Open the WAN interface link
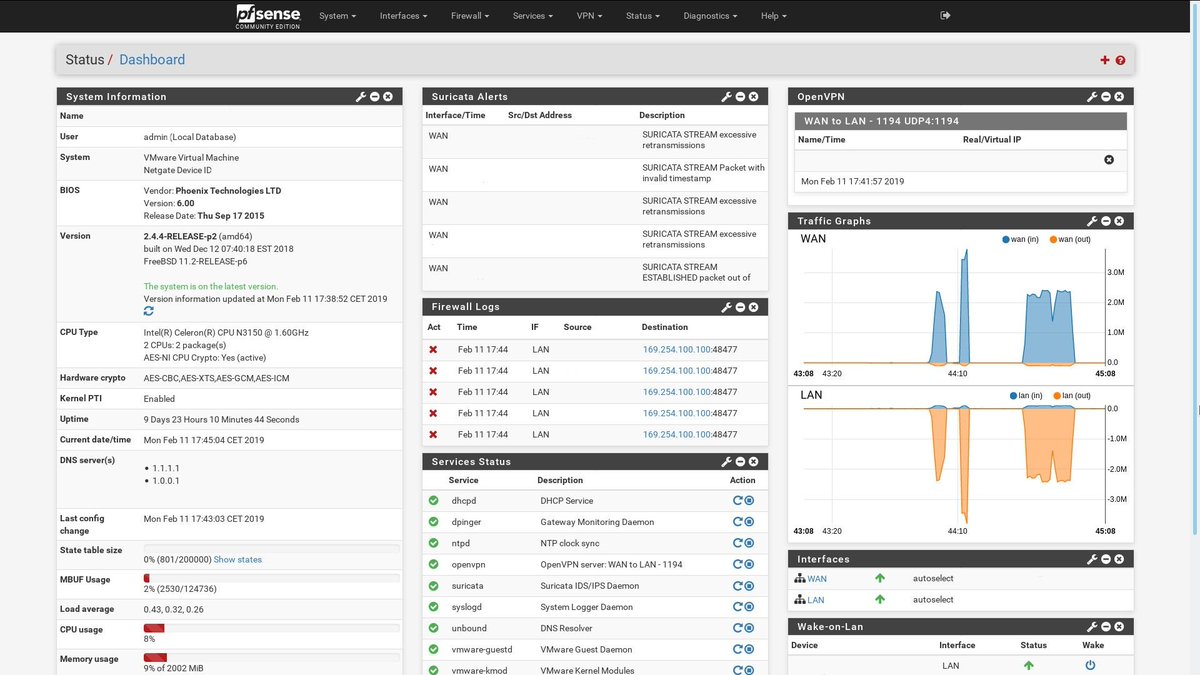This screenshot has height=675, width=1200. click(817, 579)
